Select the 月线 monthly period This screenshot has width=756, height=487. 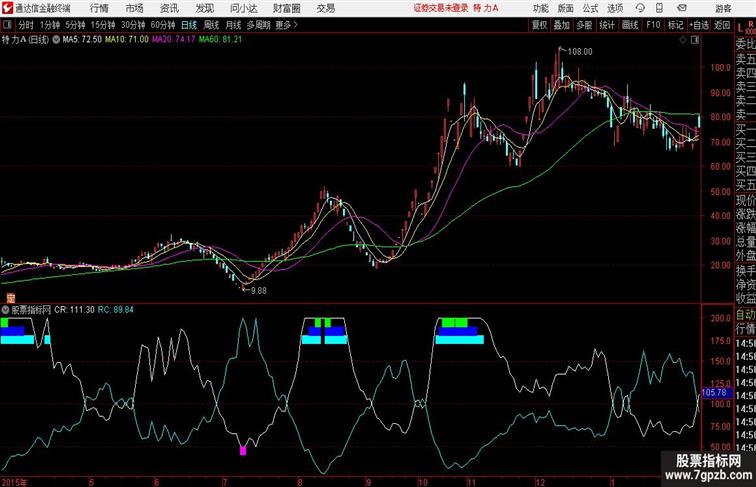tap(233, 25)
